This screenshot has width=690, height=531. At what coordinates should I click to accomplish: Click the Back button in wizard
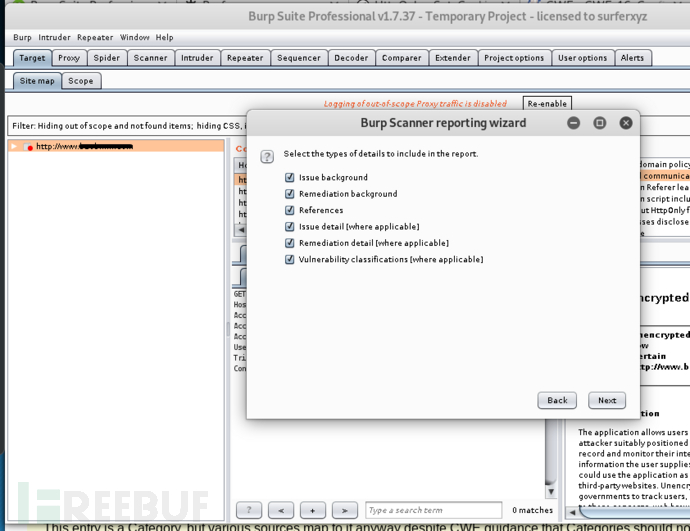click(x=557, y=400)
